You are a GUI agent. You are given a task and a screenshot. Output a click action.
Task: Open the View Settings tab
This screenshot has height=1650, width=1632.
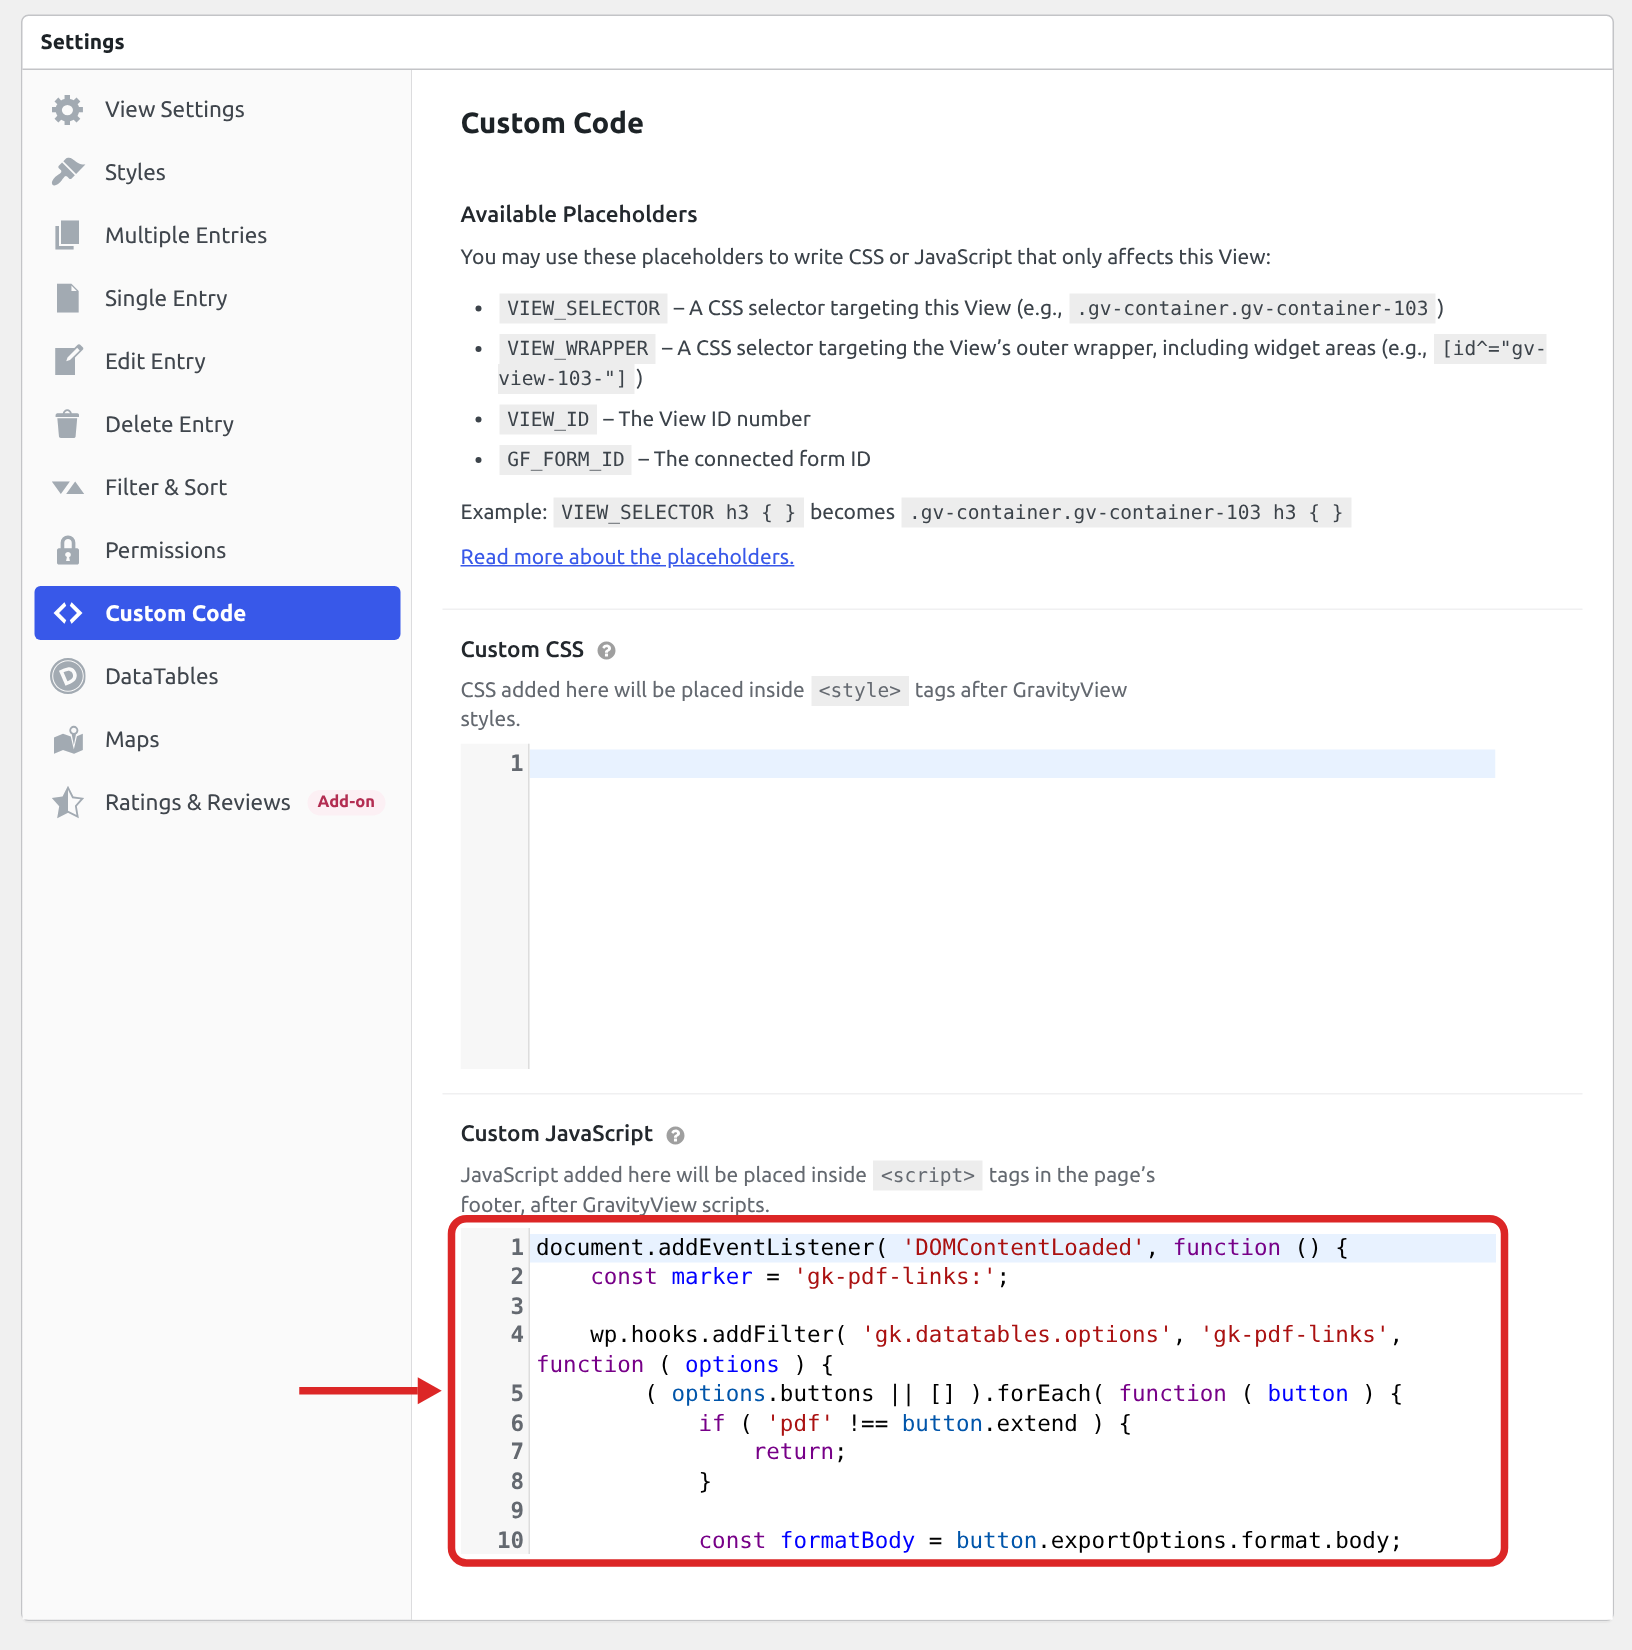(x=217, y=109)
